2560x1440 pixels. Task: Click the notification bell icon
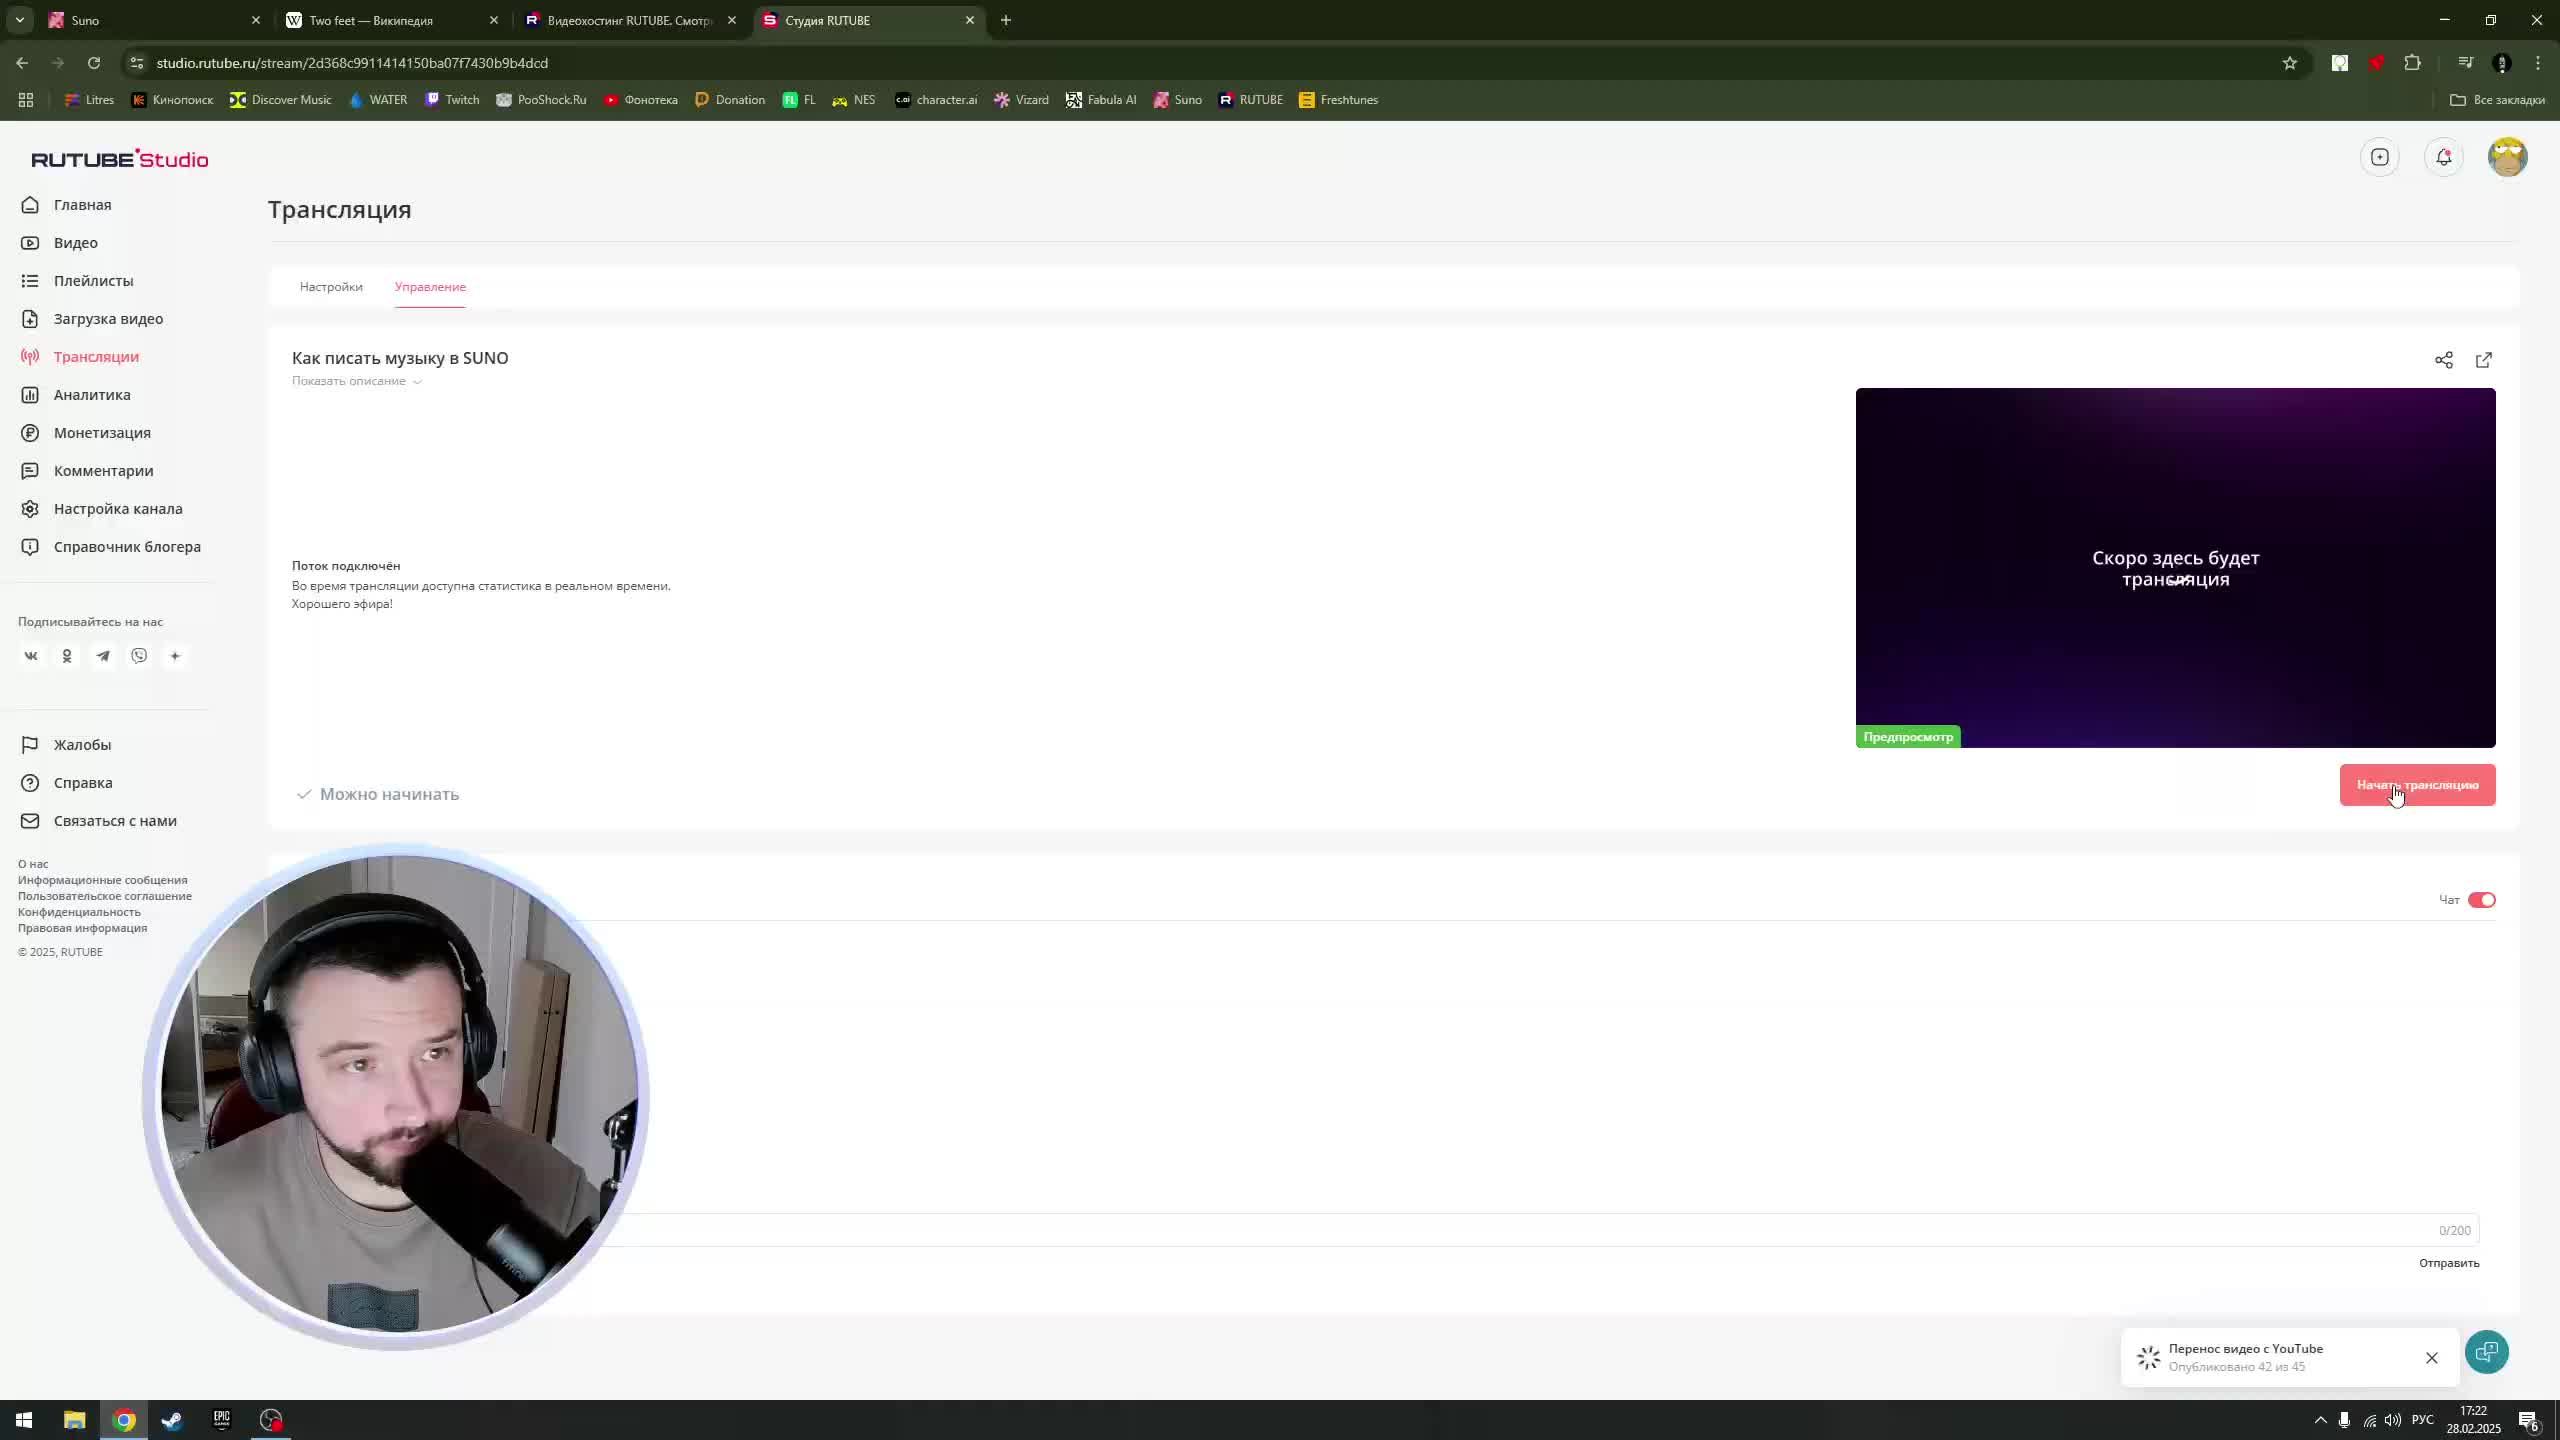(x=2444, y=156)
